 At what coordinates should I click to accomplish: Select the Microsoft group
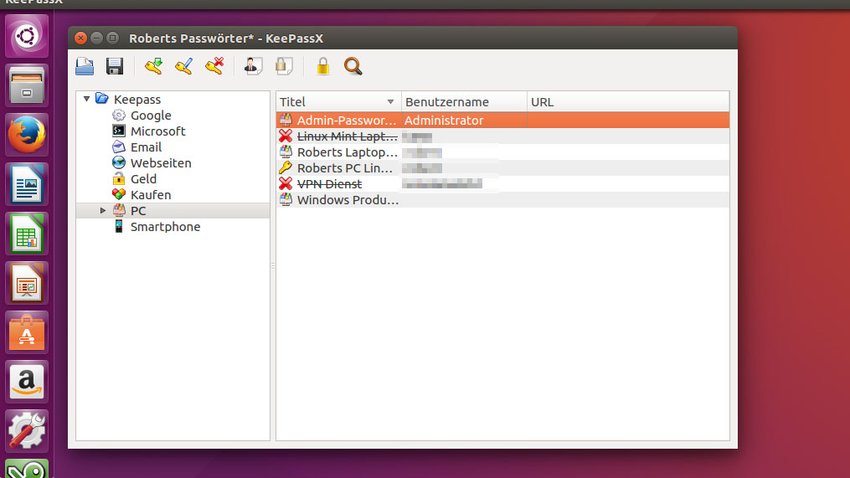tap(158, 131)
